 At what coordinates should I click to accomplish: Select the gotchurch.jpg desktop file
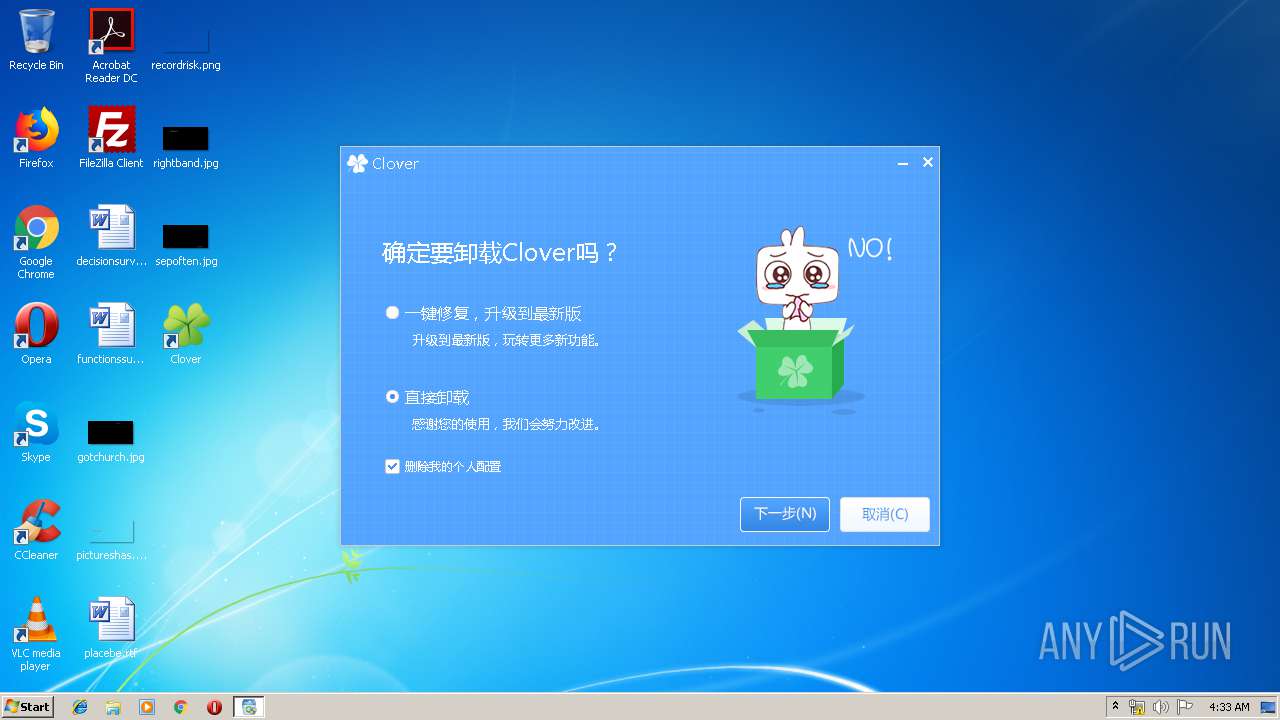click(x=111, y=440)
